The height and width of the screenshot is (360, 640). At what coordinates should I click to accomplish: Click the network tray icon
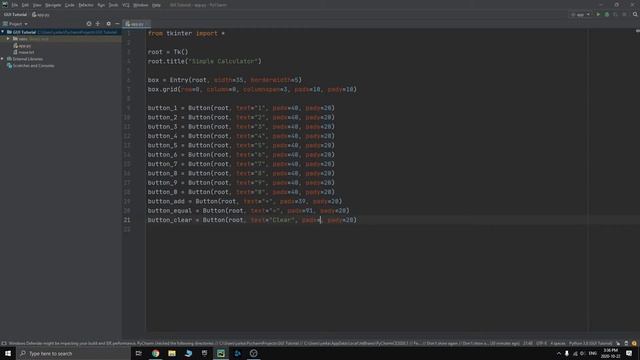576,353
